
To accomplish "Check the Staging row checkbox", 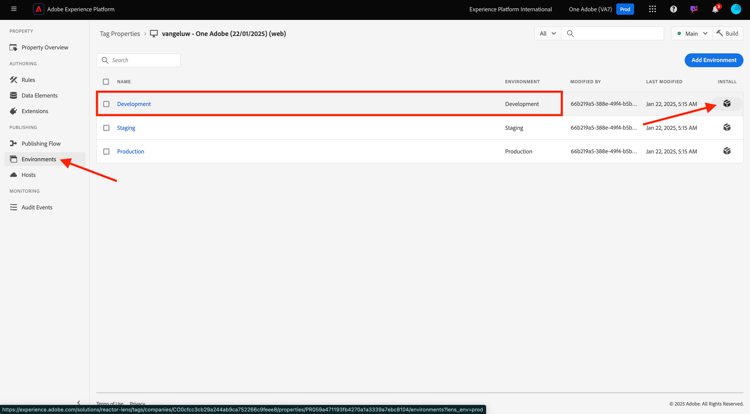I will [x=106, y=128].
